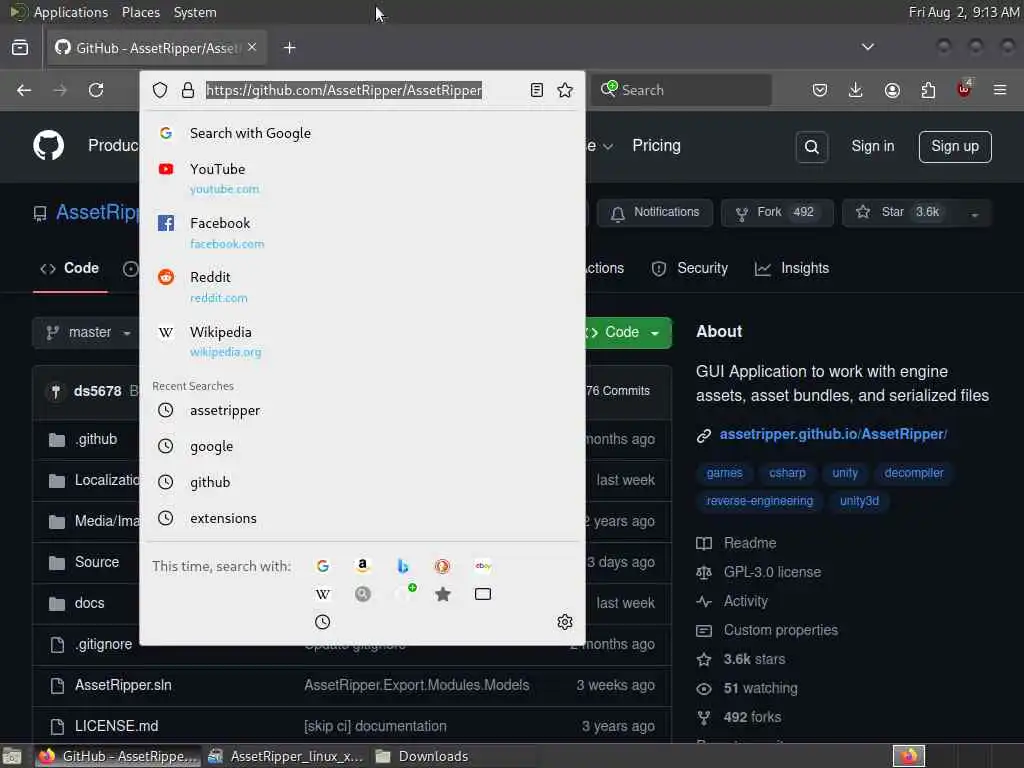1024x768 pixels.
Task: Open the Source folder
Action: (97, 562)
